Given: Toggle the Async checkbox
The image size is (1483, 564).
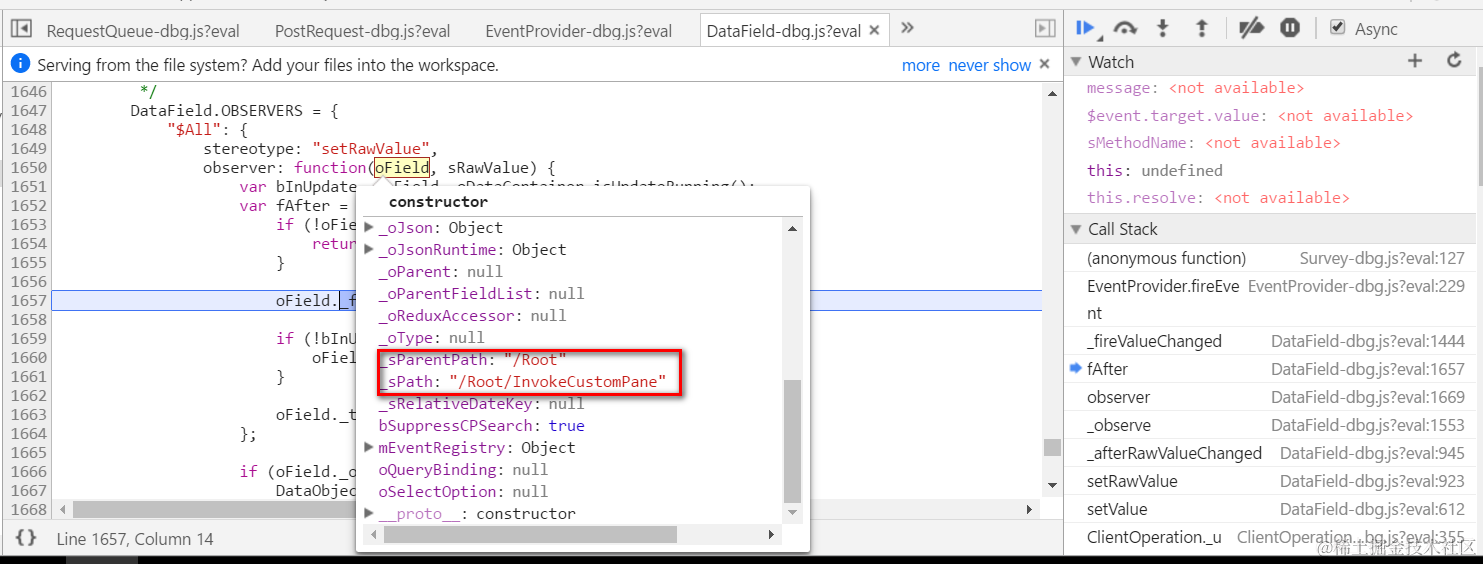Looking at the screenshot, I should pyautogui.click(x=1337, y=28).
